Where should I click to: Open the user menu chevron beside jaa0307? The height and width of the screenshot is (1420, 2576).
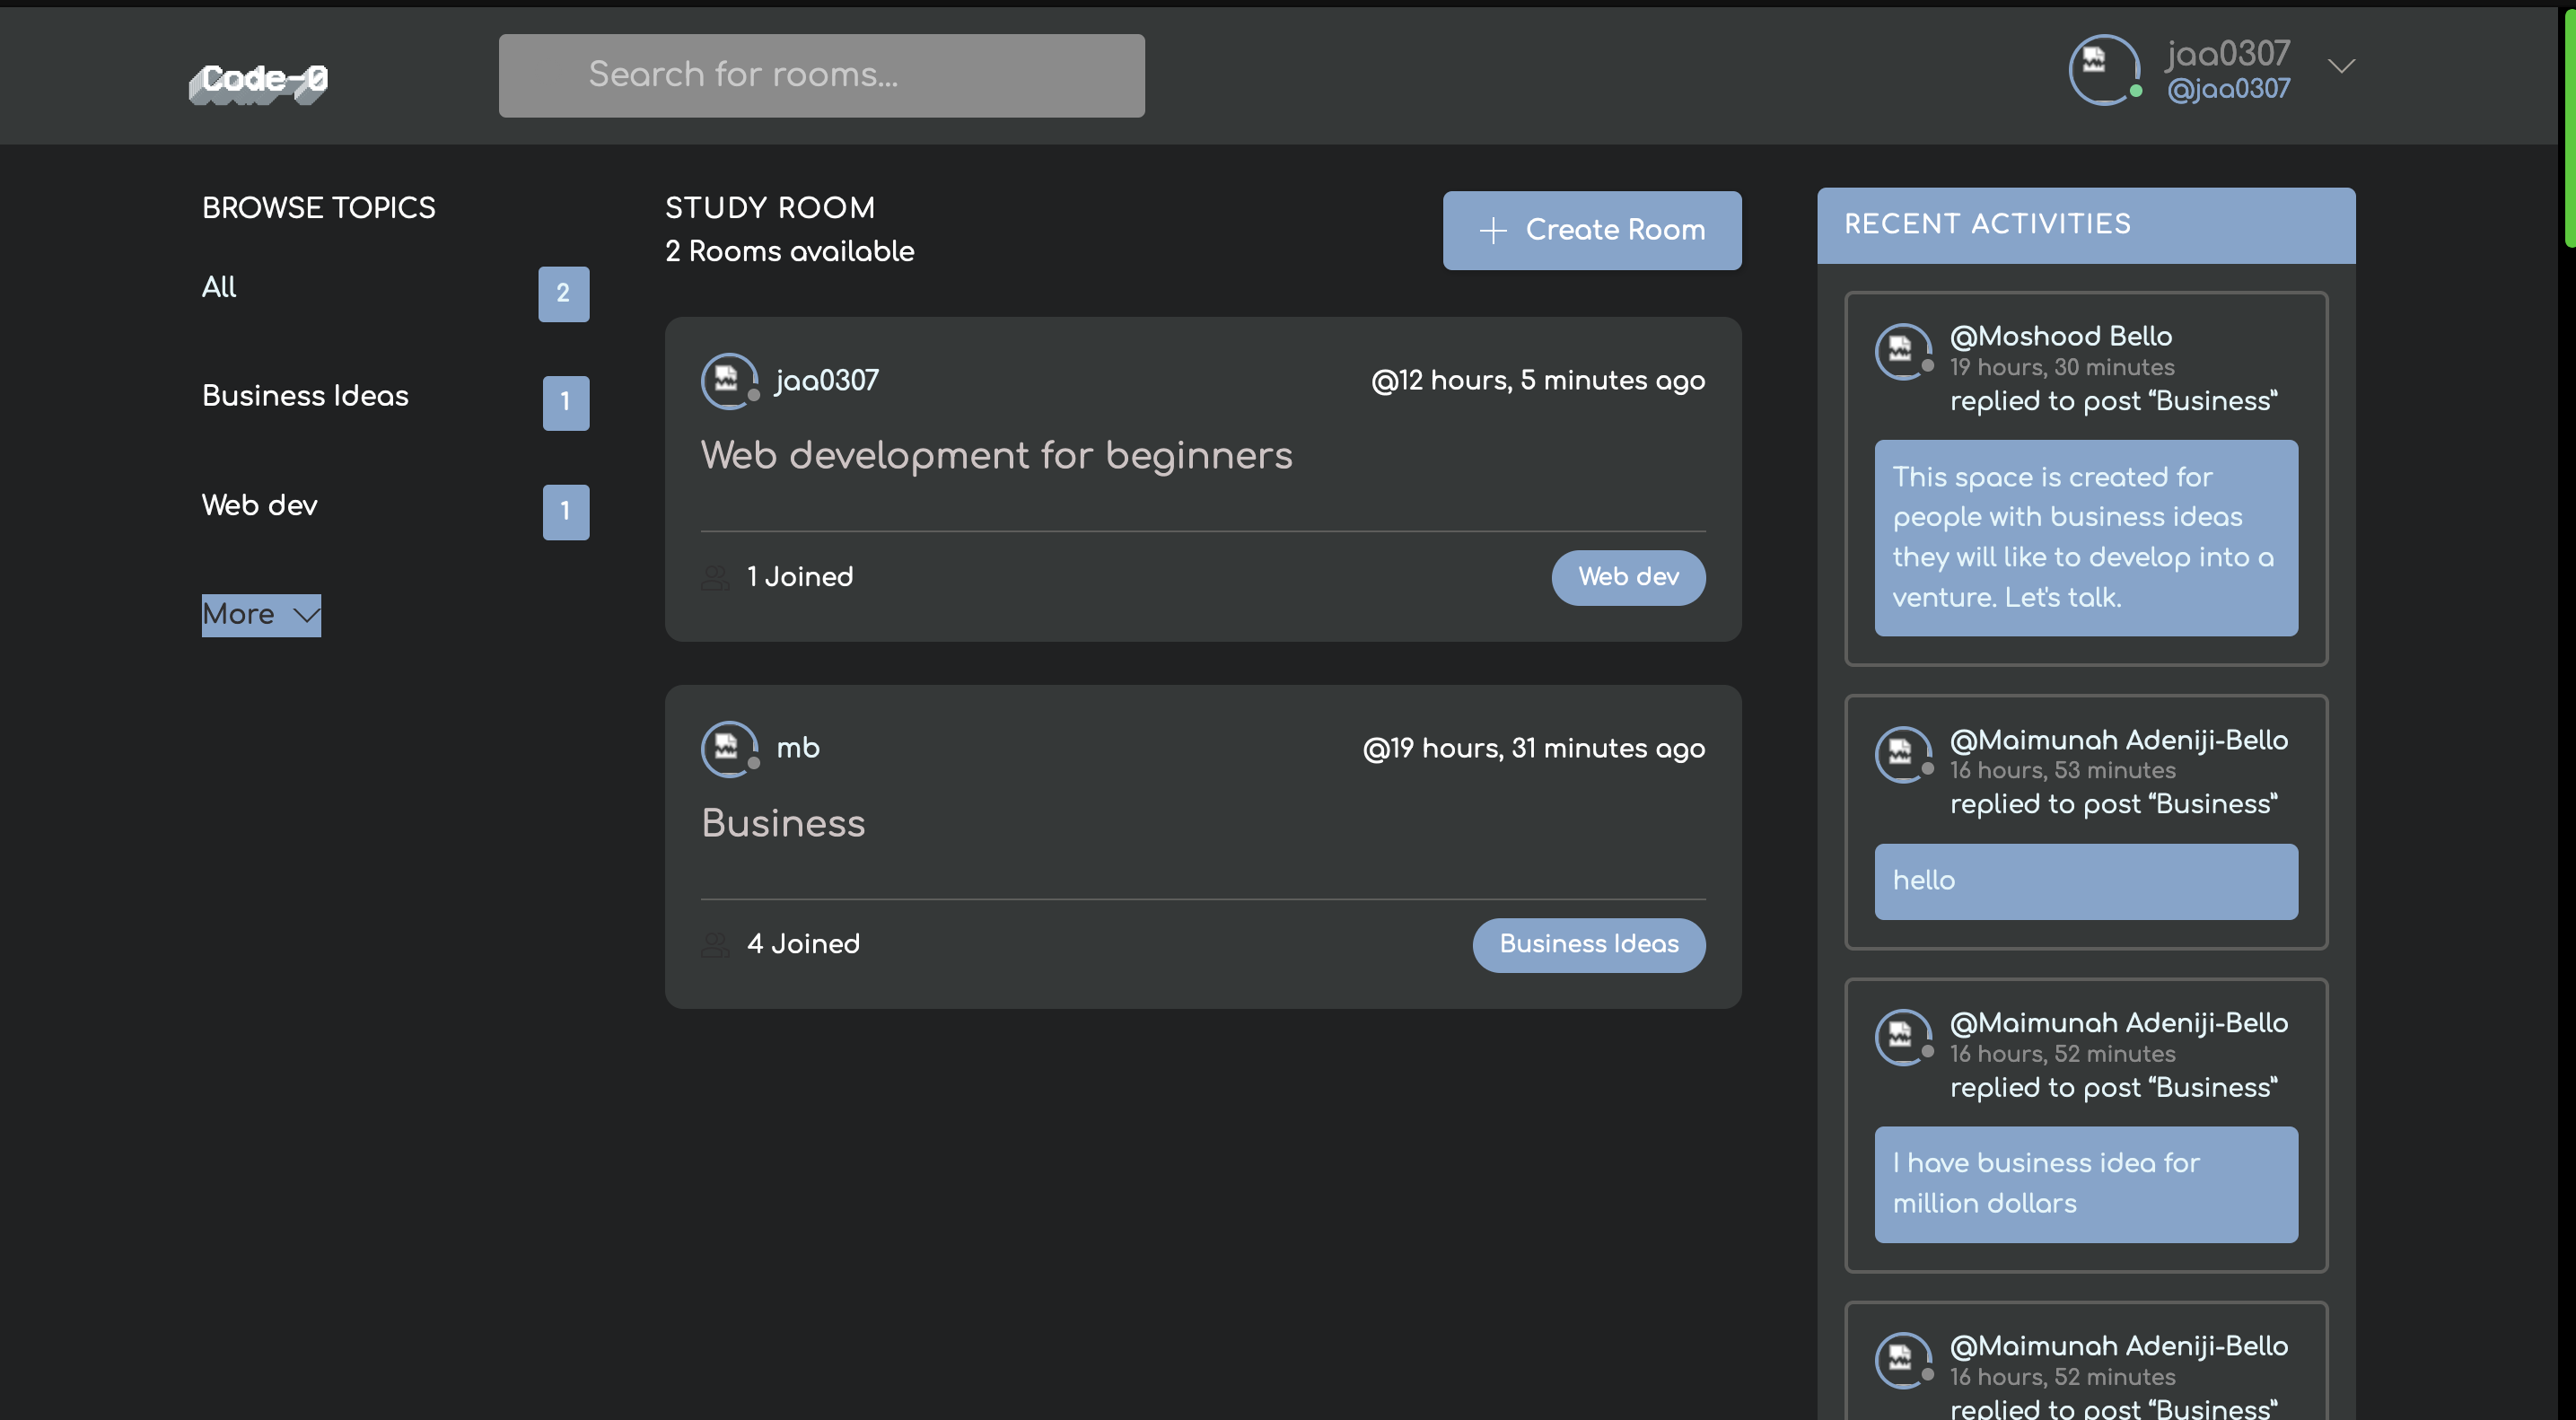tap(2341, 67)
